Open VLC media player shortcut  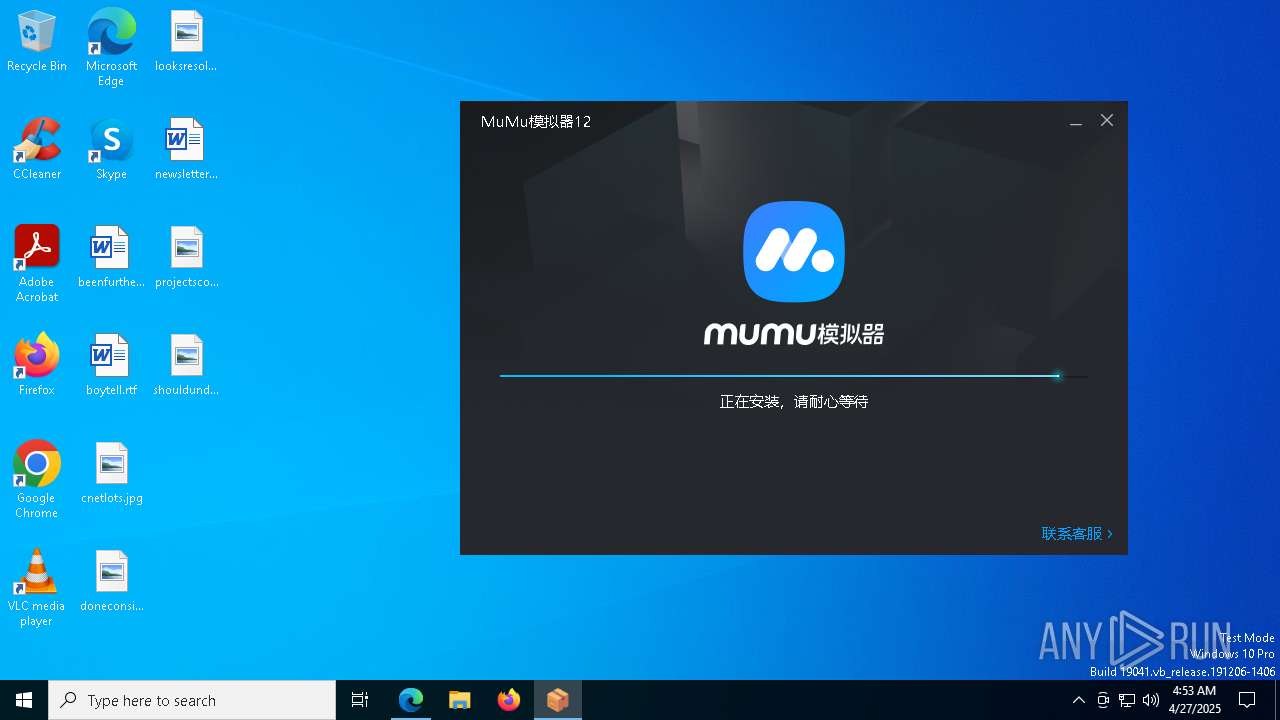37,588
